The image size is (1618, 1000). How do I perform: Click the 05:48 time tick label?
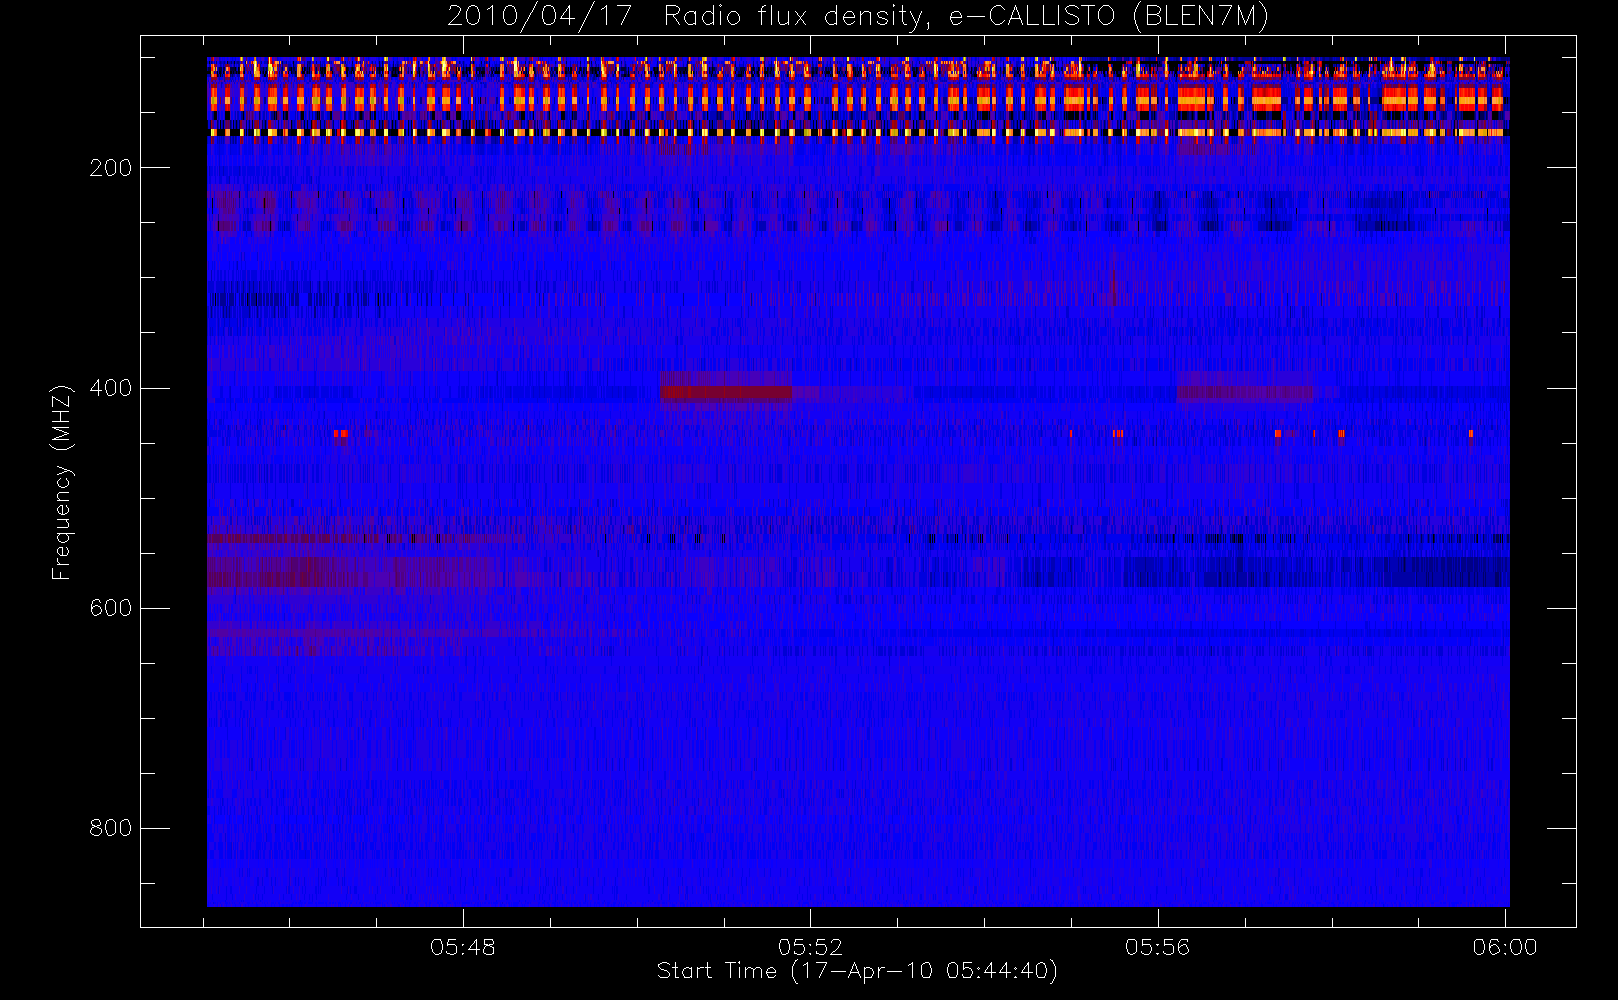pyautogui.click(x=463, y=947)
